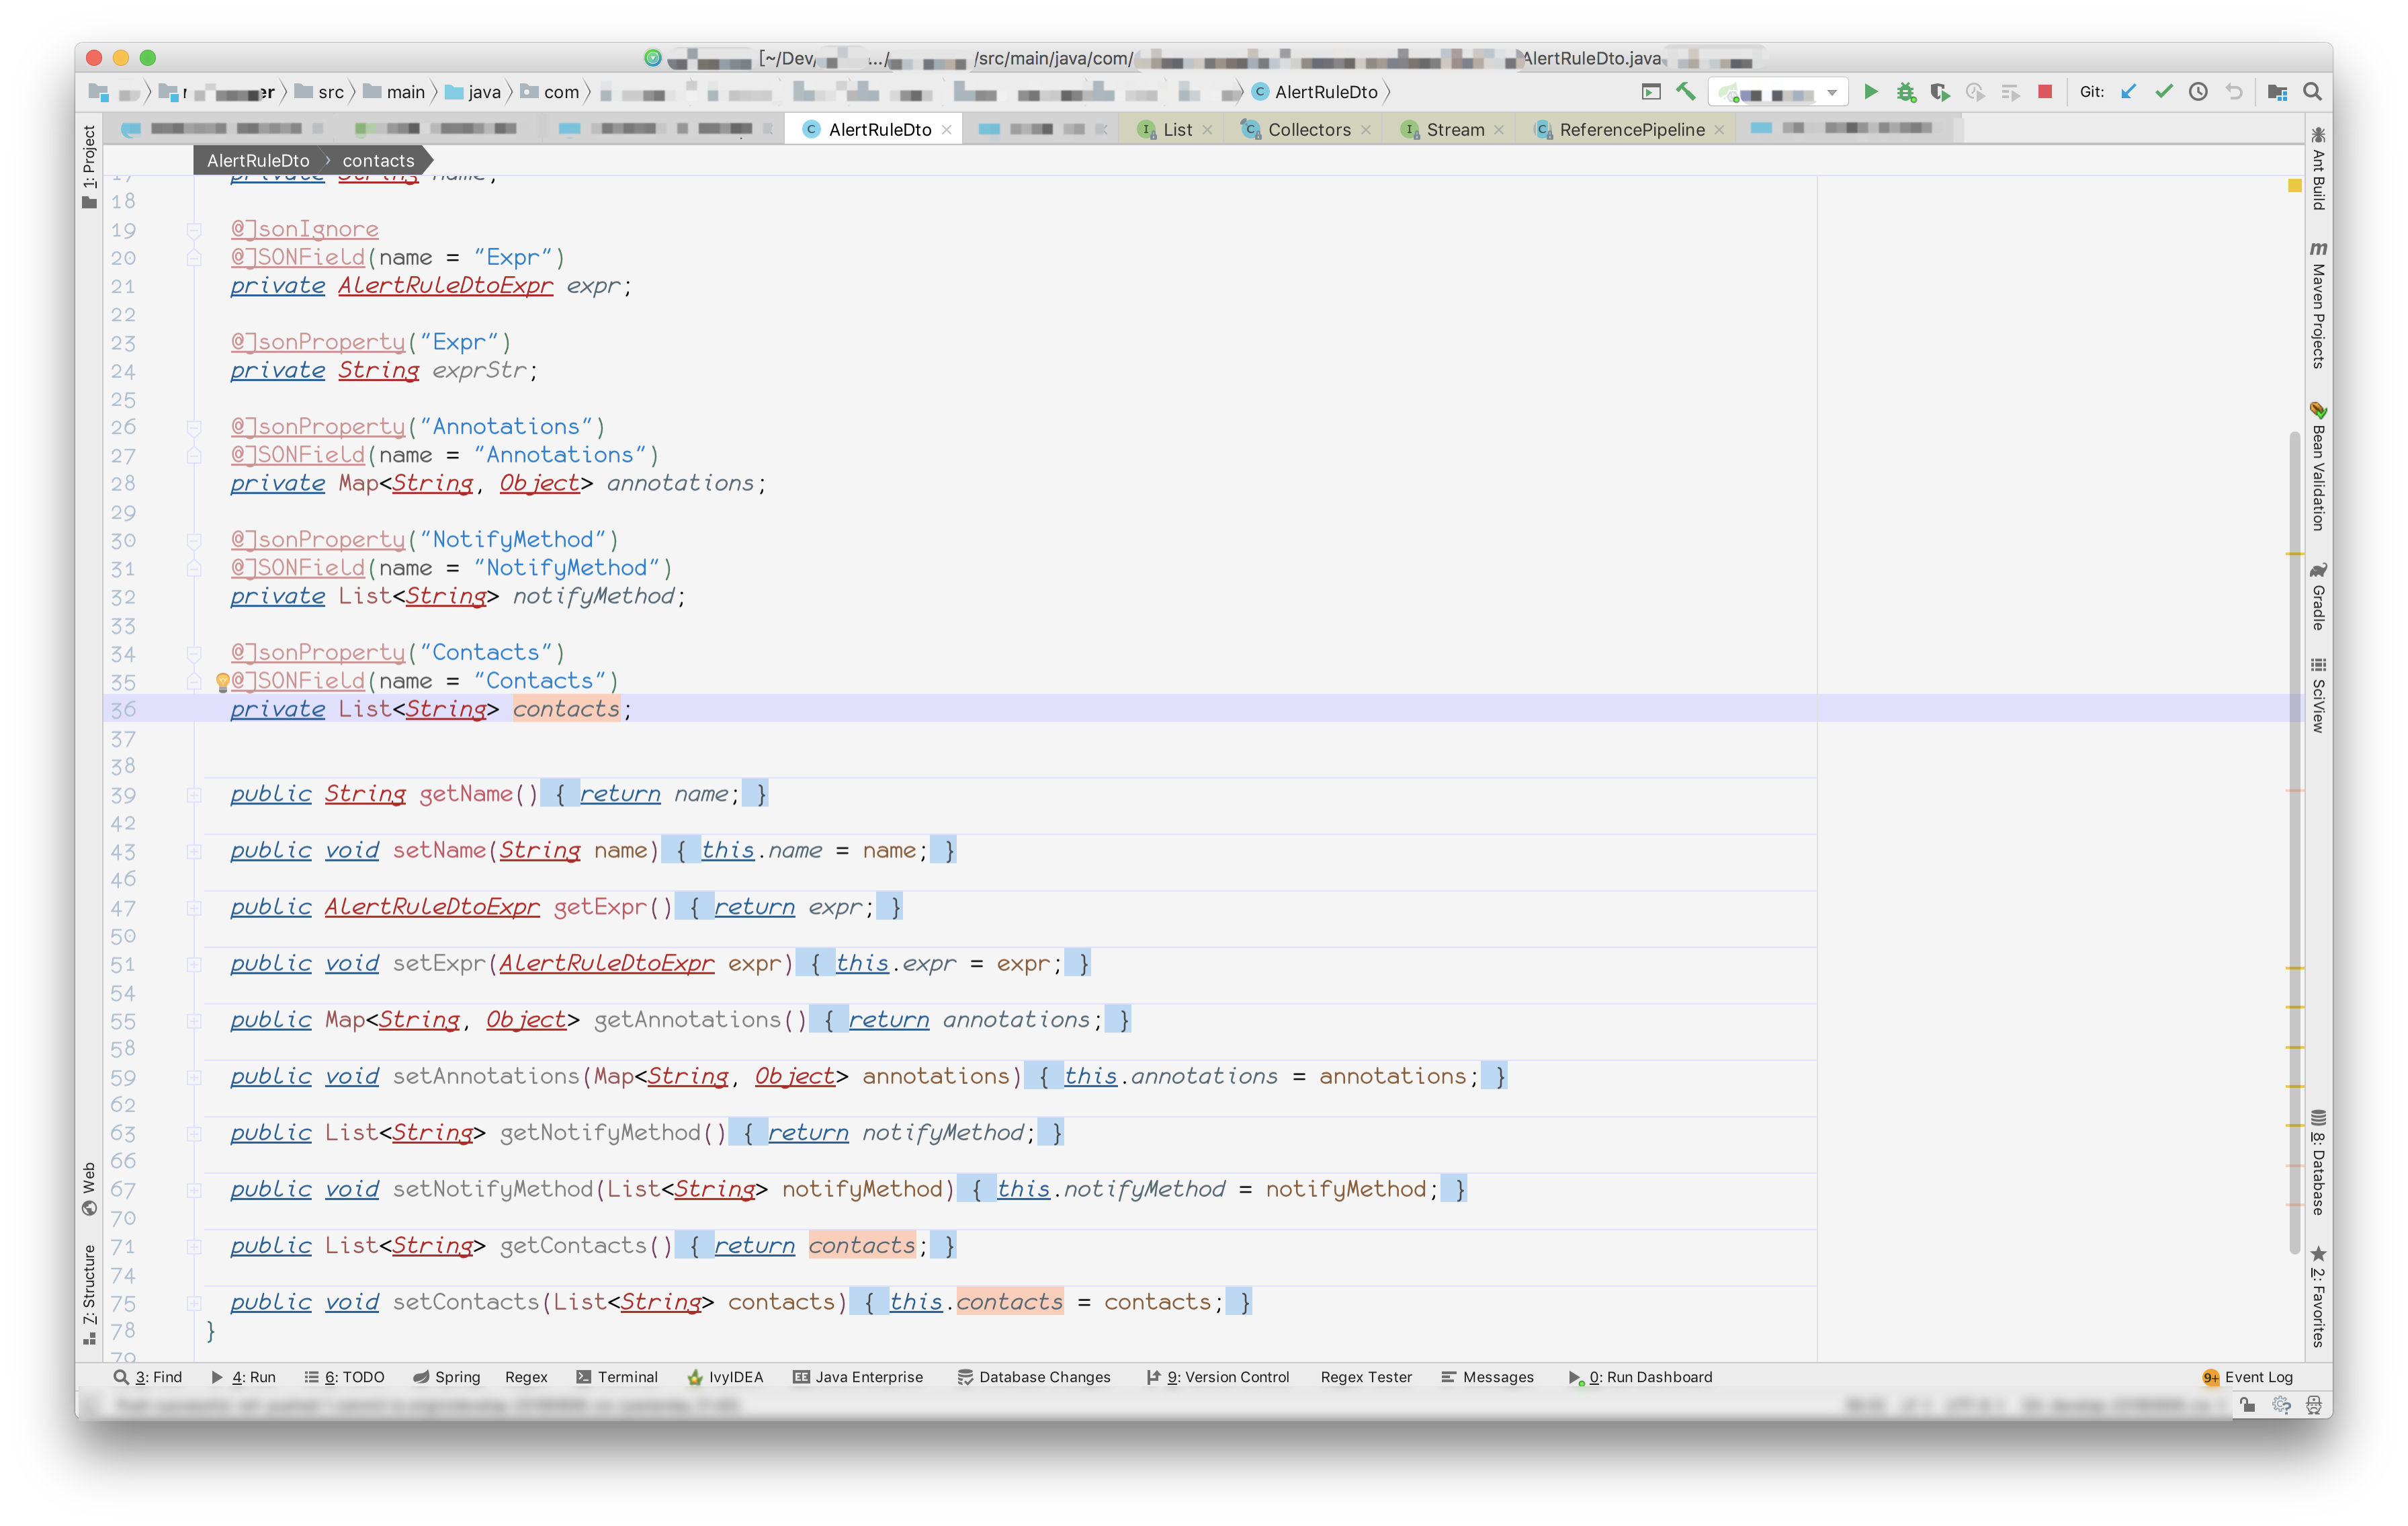Open Project Structure folder icon

(2277, 92)
